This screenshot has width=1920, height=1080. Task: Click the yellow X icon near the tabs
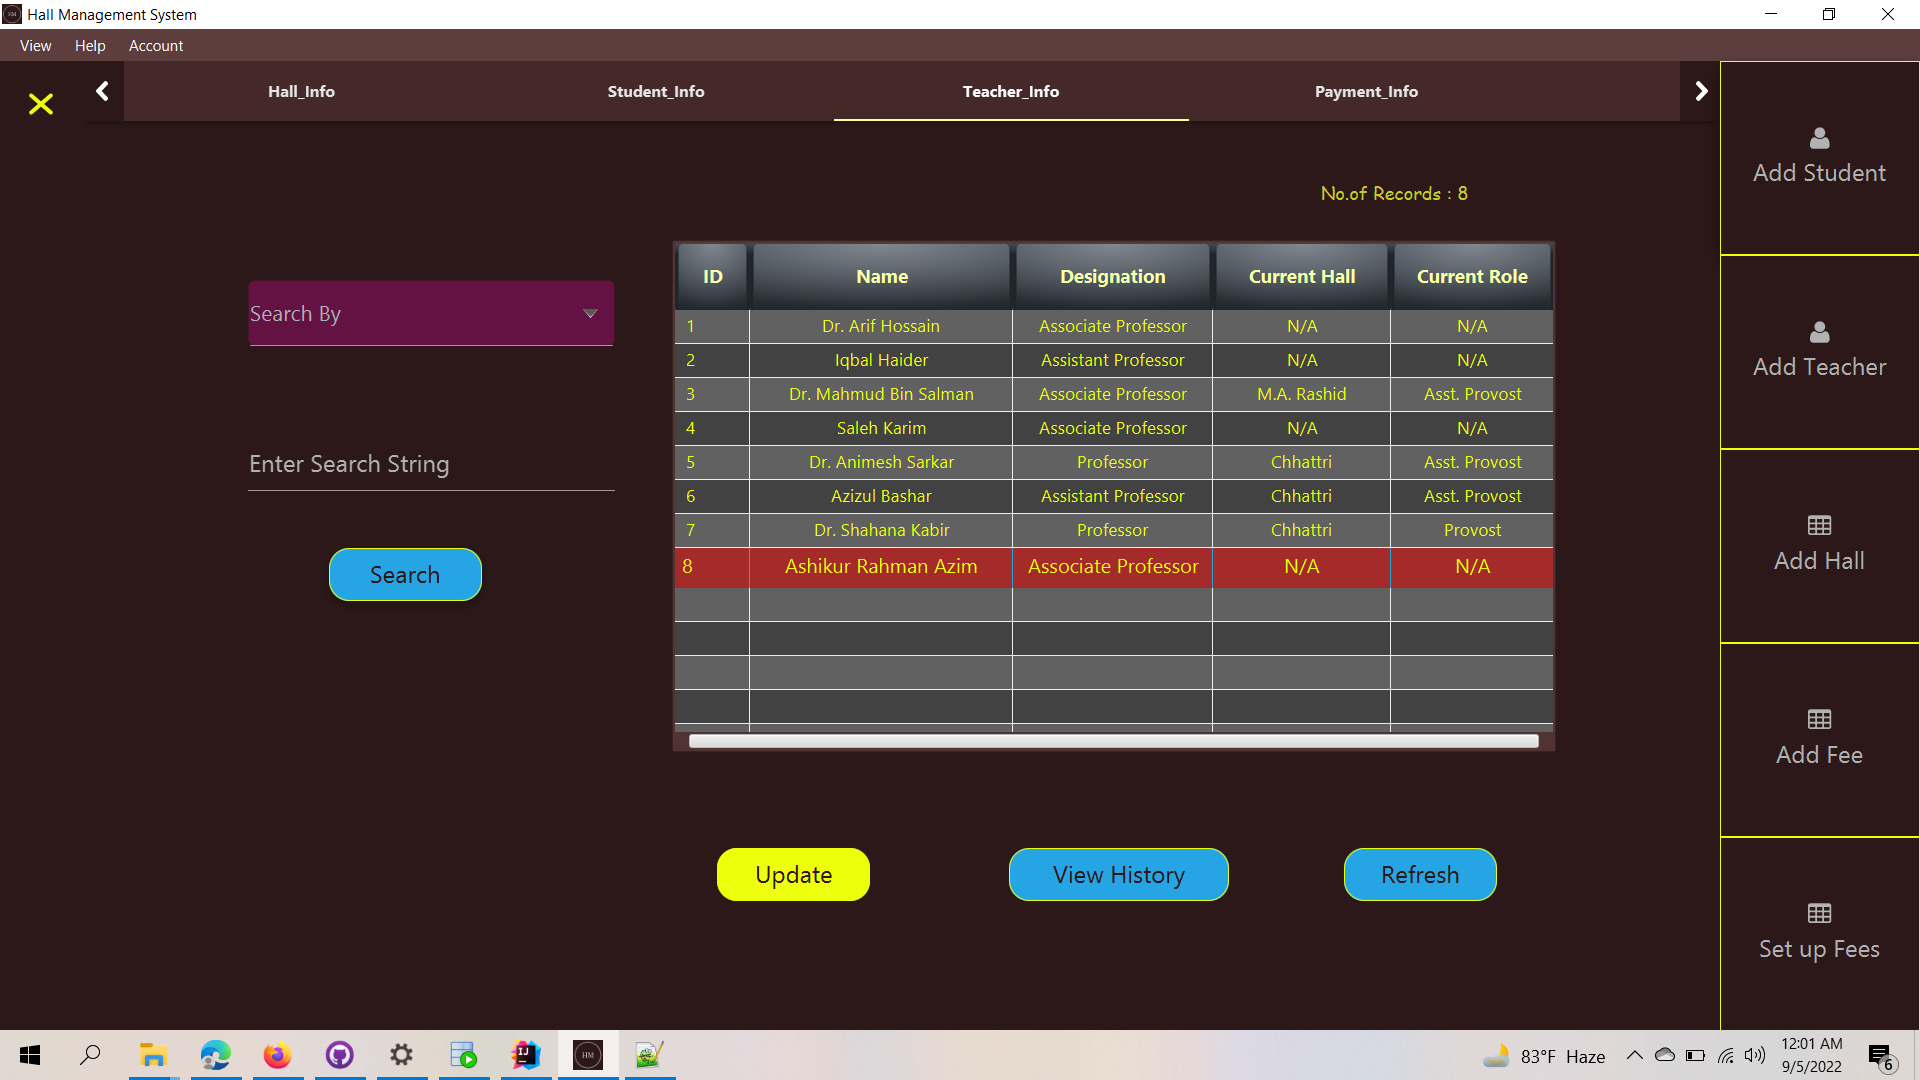tap(41, 104)
